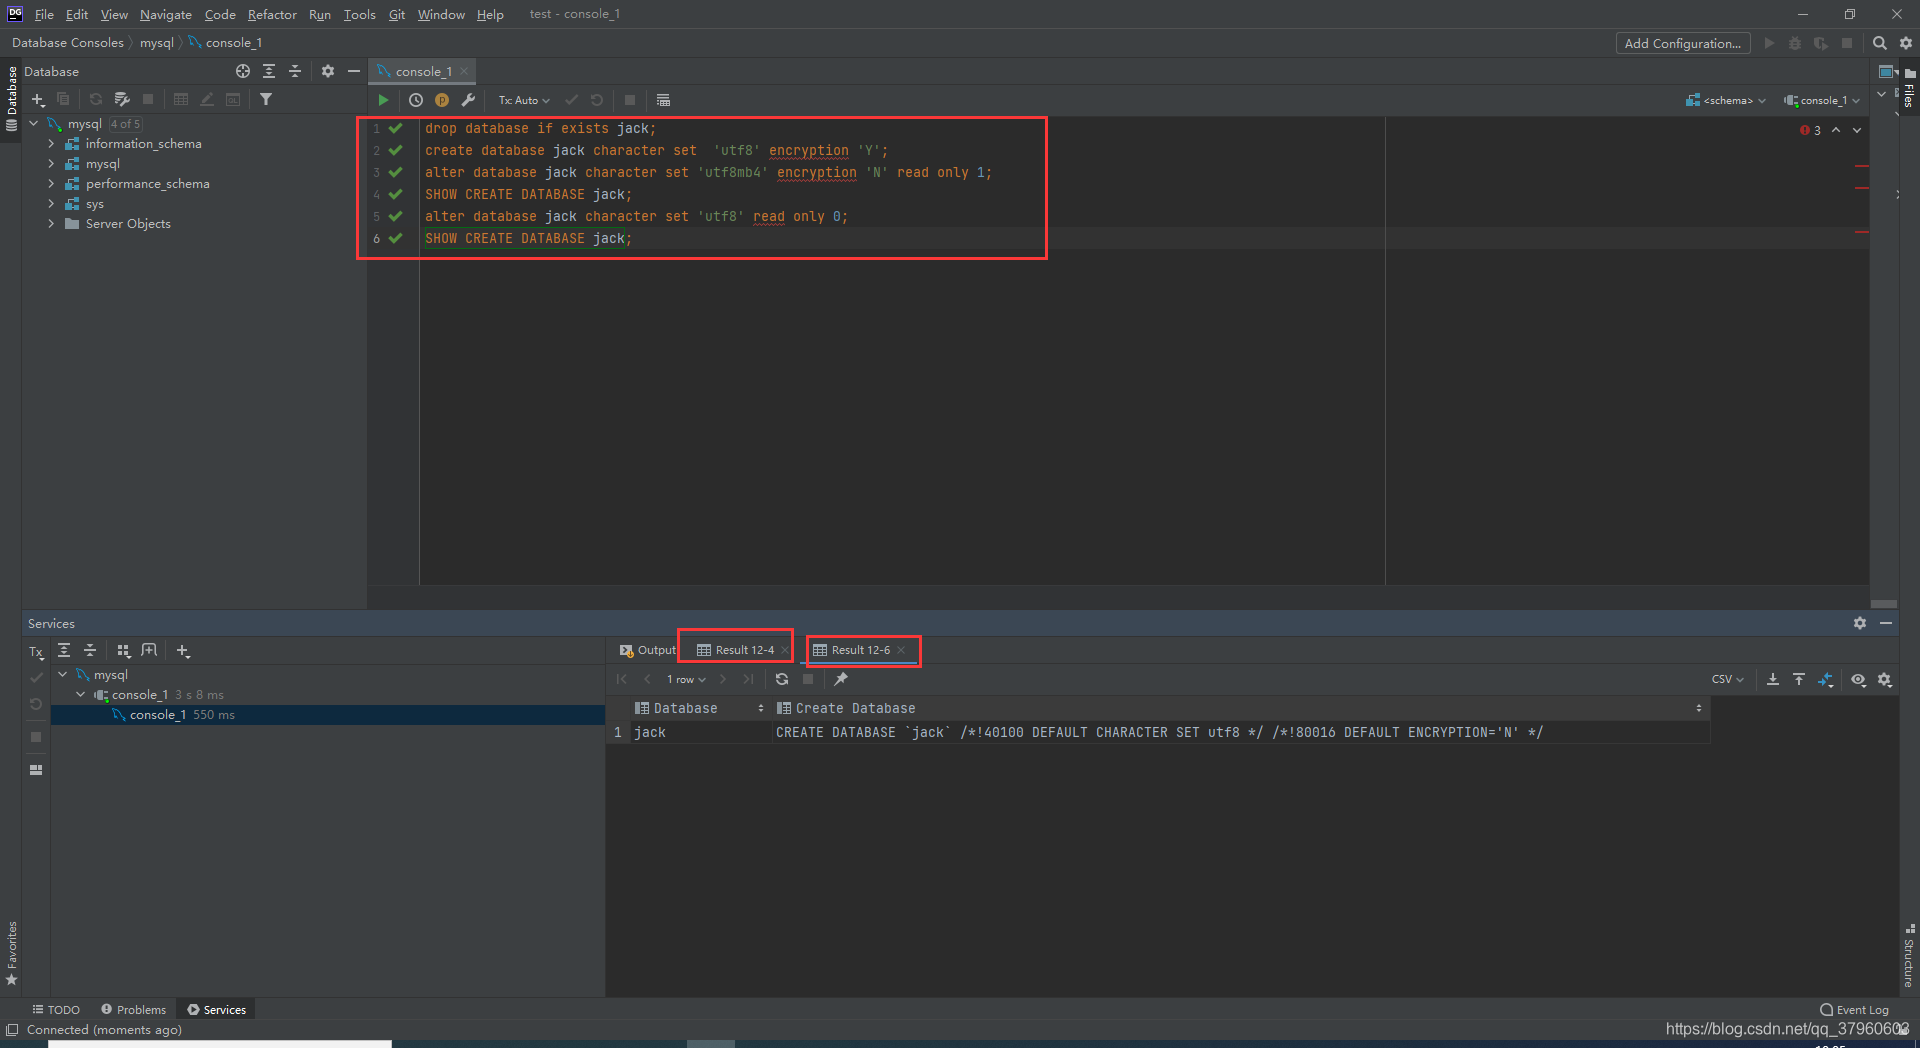Screen dimensions: 1920x1048
Task: Toggle the Favorites side tool window
Action: tap(12, 953)
